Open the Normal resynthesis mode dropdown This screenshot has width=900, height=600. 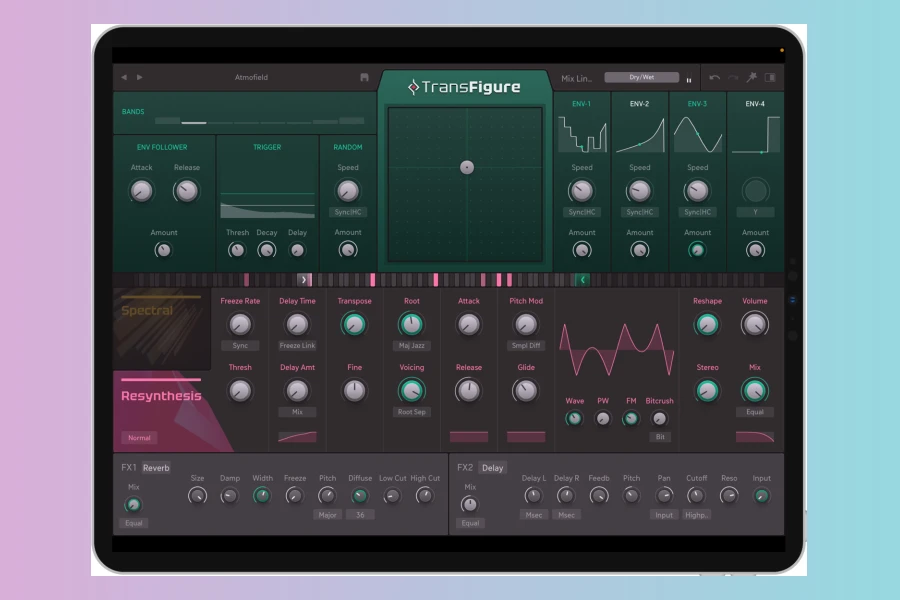coord(139,438)
